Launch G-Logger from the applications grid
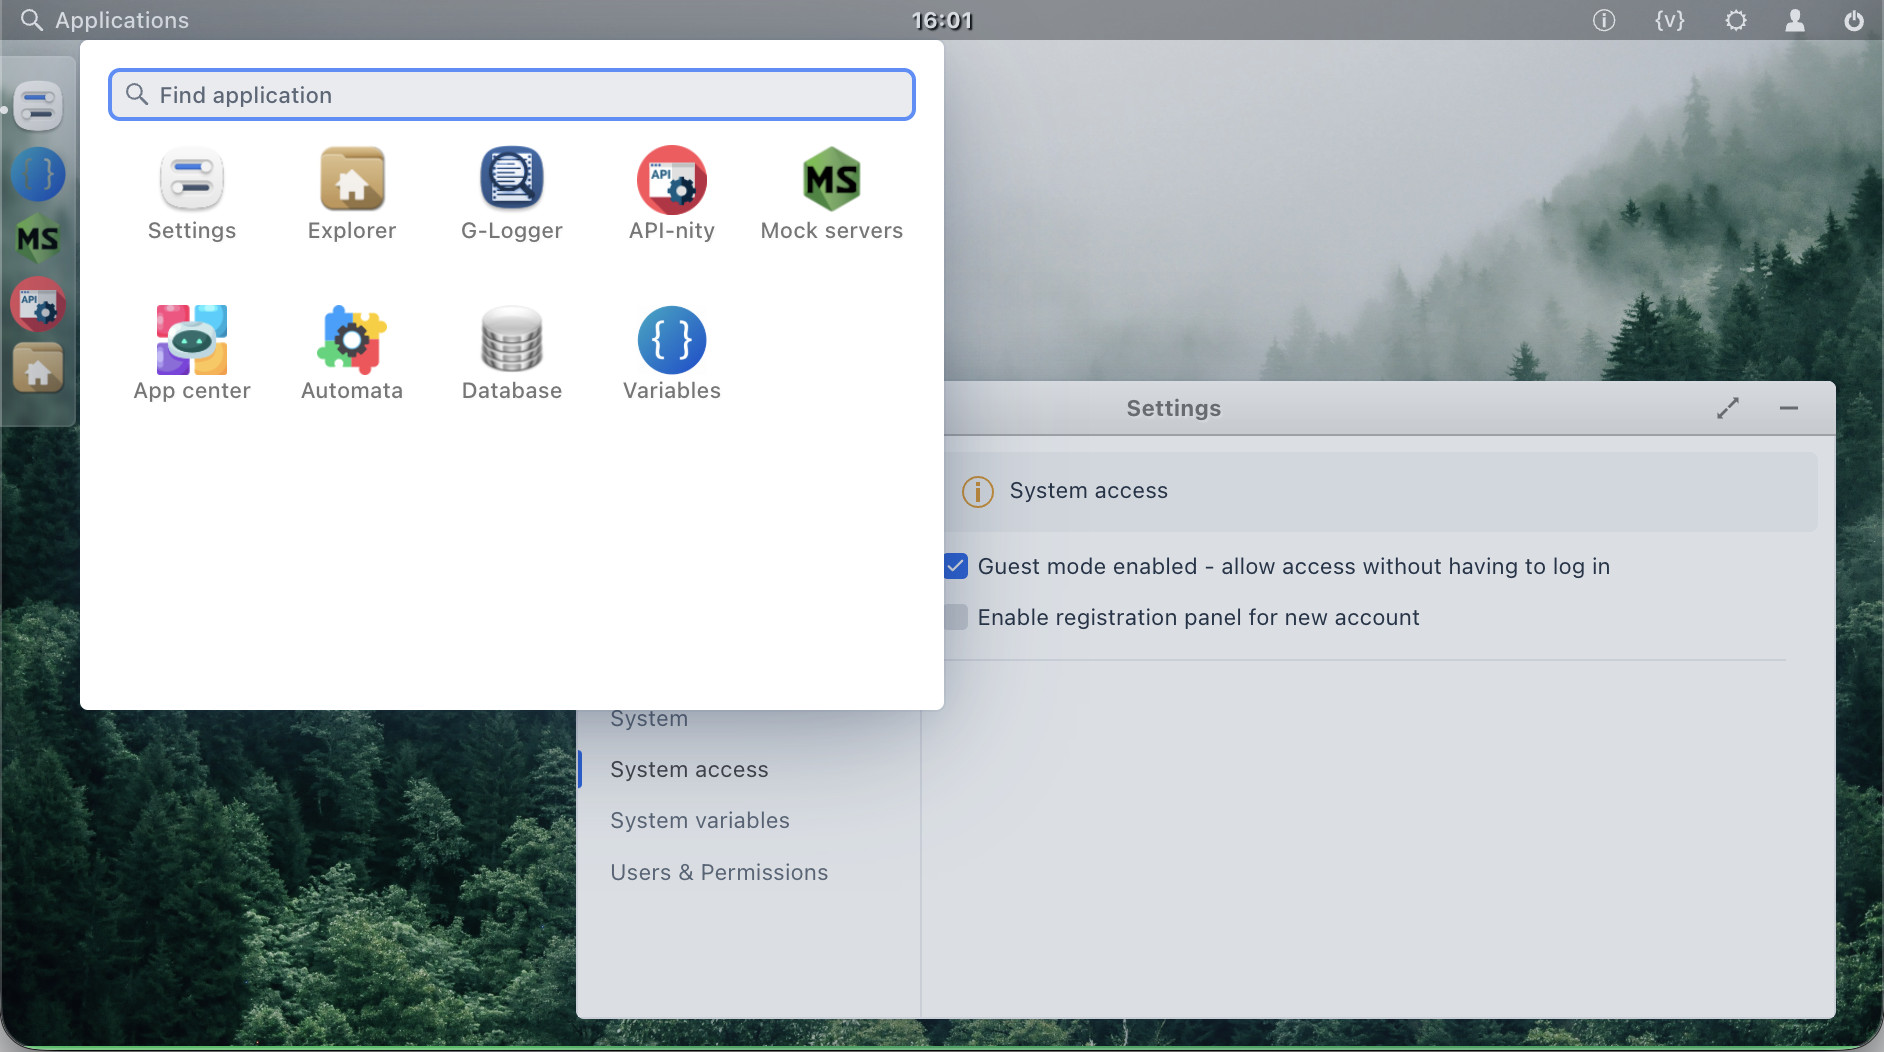This screenshot has width=1884, height=1052. (512, 195)
